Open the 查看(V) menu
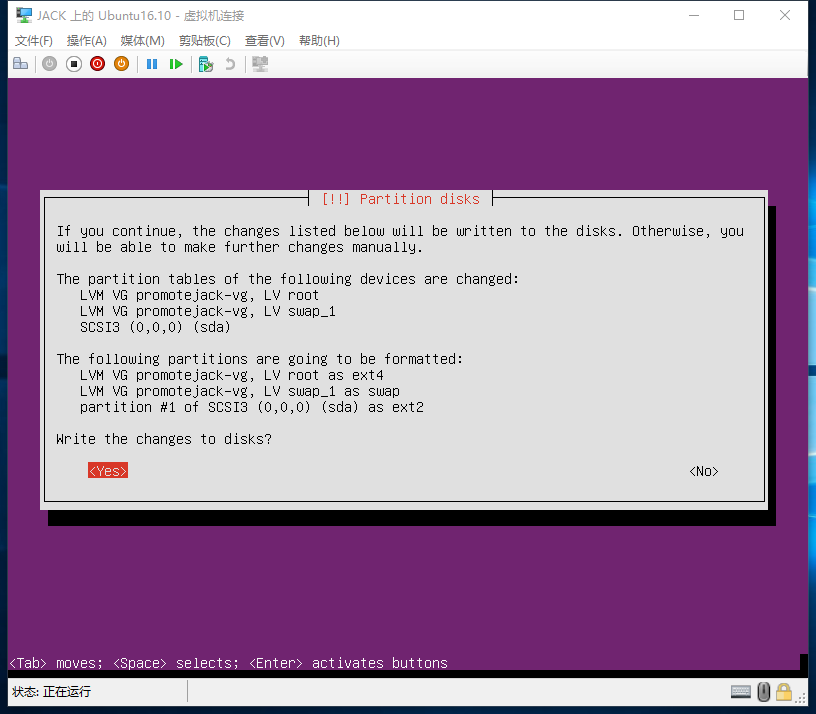Image resolution: width=816 pixels, height=714 pixels. click(265, 41)
